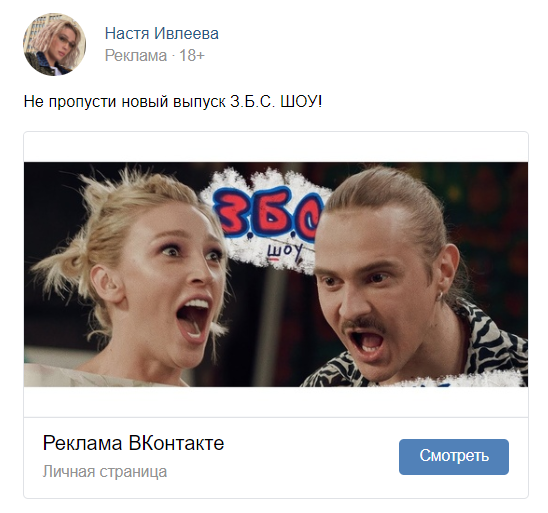548x513 pixels.
Task: Open the Настя Ивлеева name link
Action: coord(161,34)
